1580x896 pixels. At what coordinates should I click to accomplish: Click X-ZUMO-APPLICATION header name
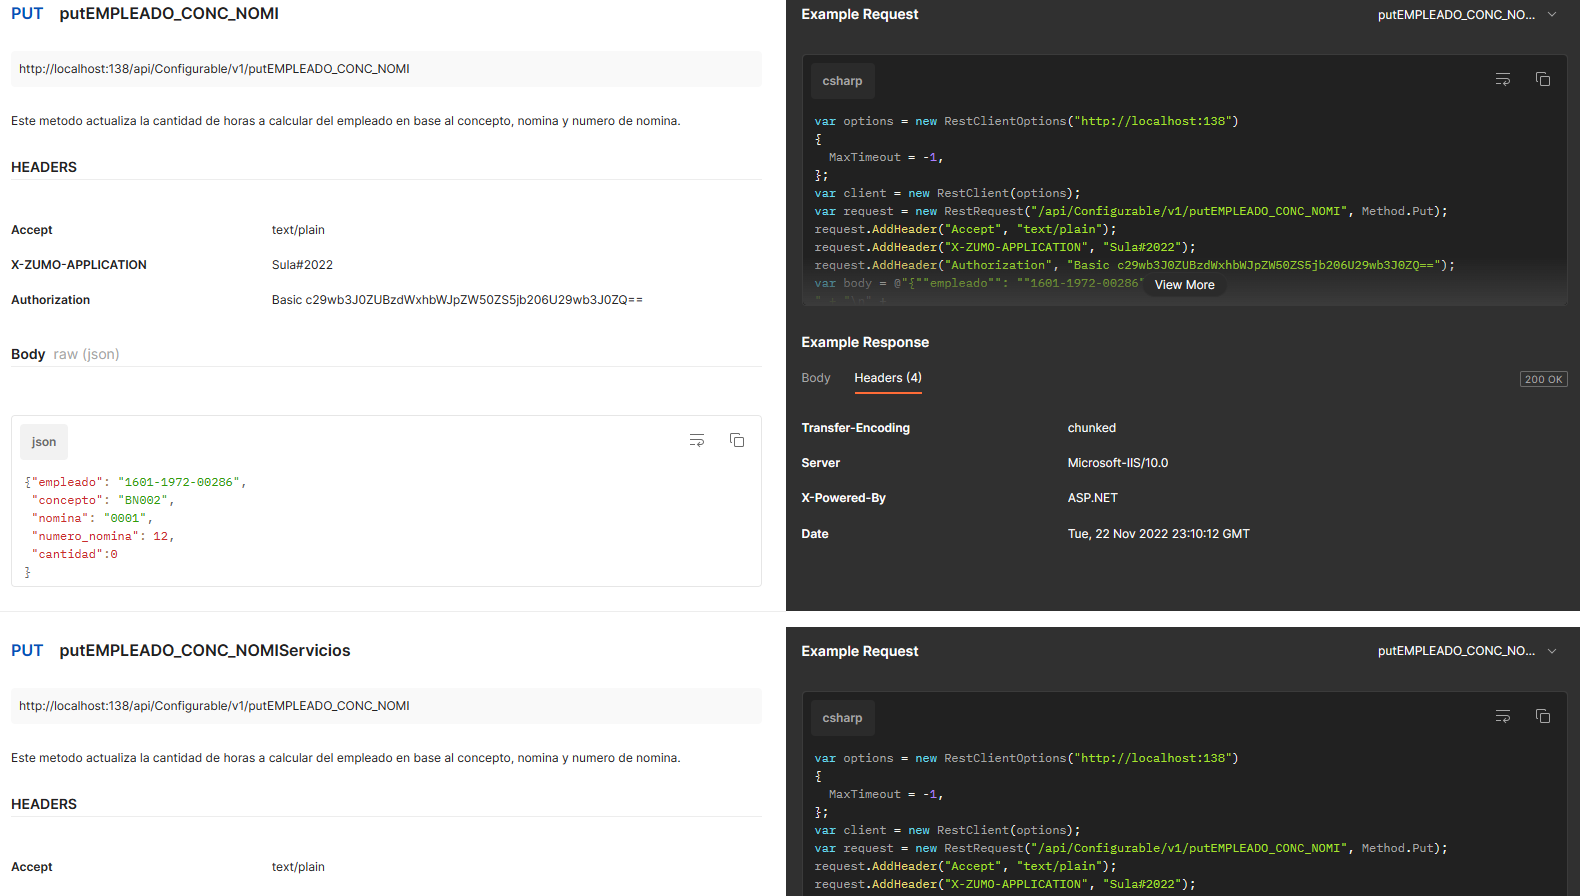[x=79, y=265]
